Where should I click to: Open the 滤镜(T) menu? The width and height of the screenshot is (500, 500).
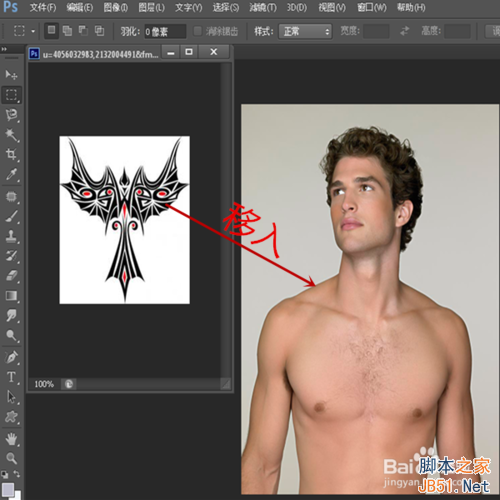pos(263,7)
